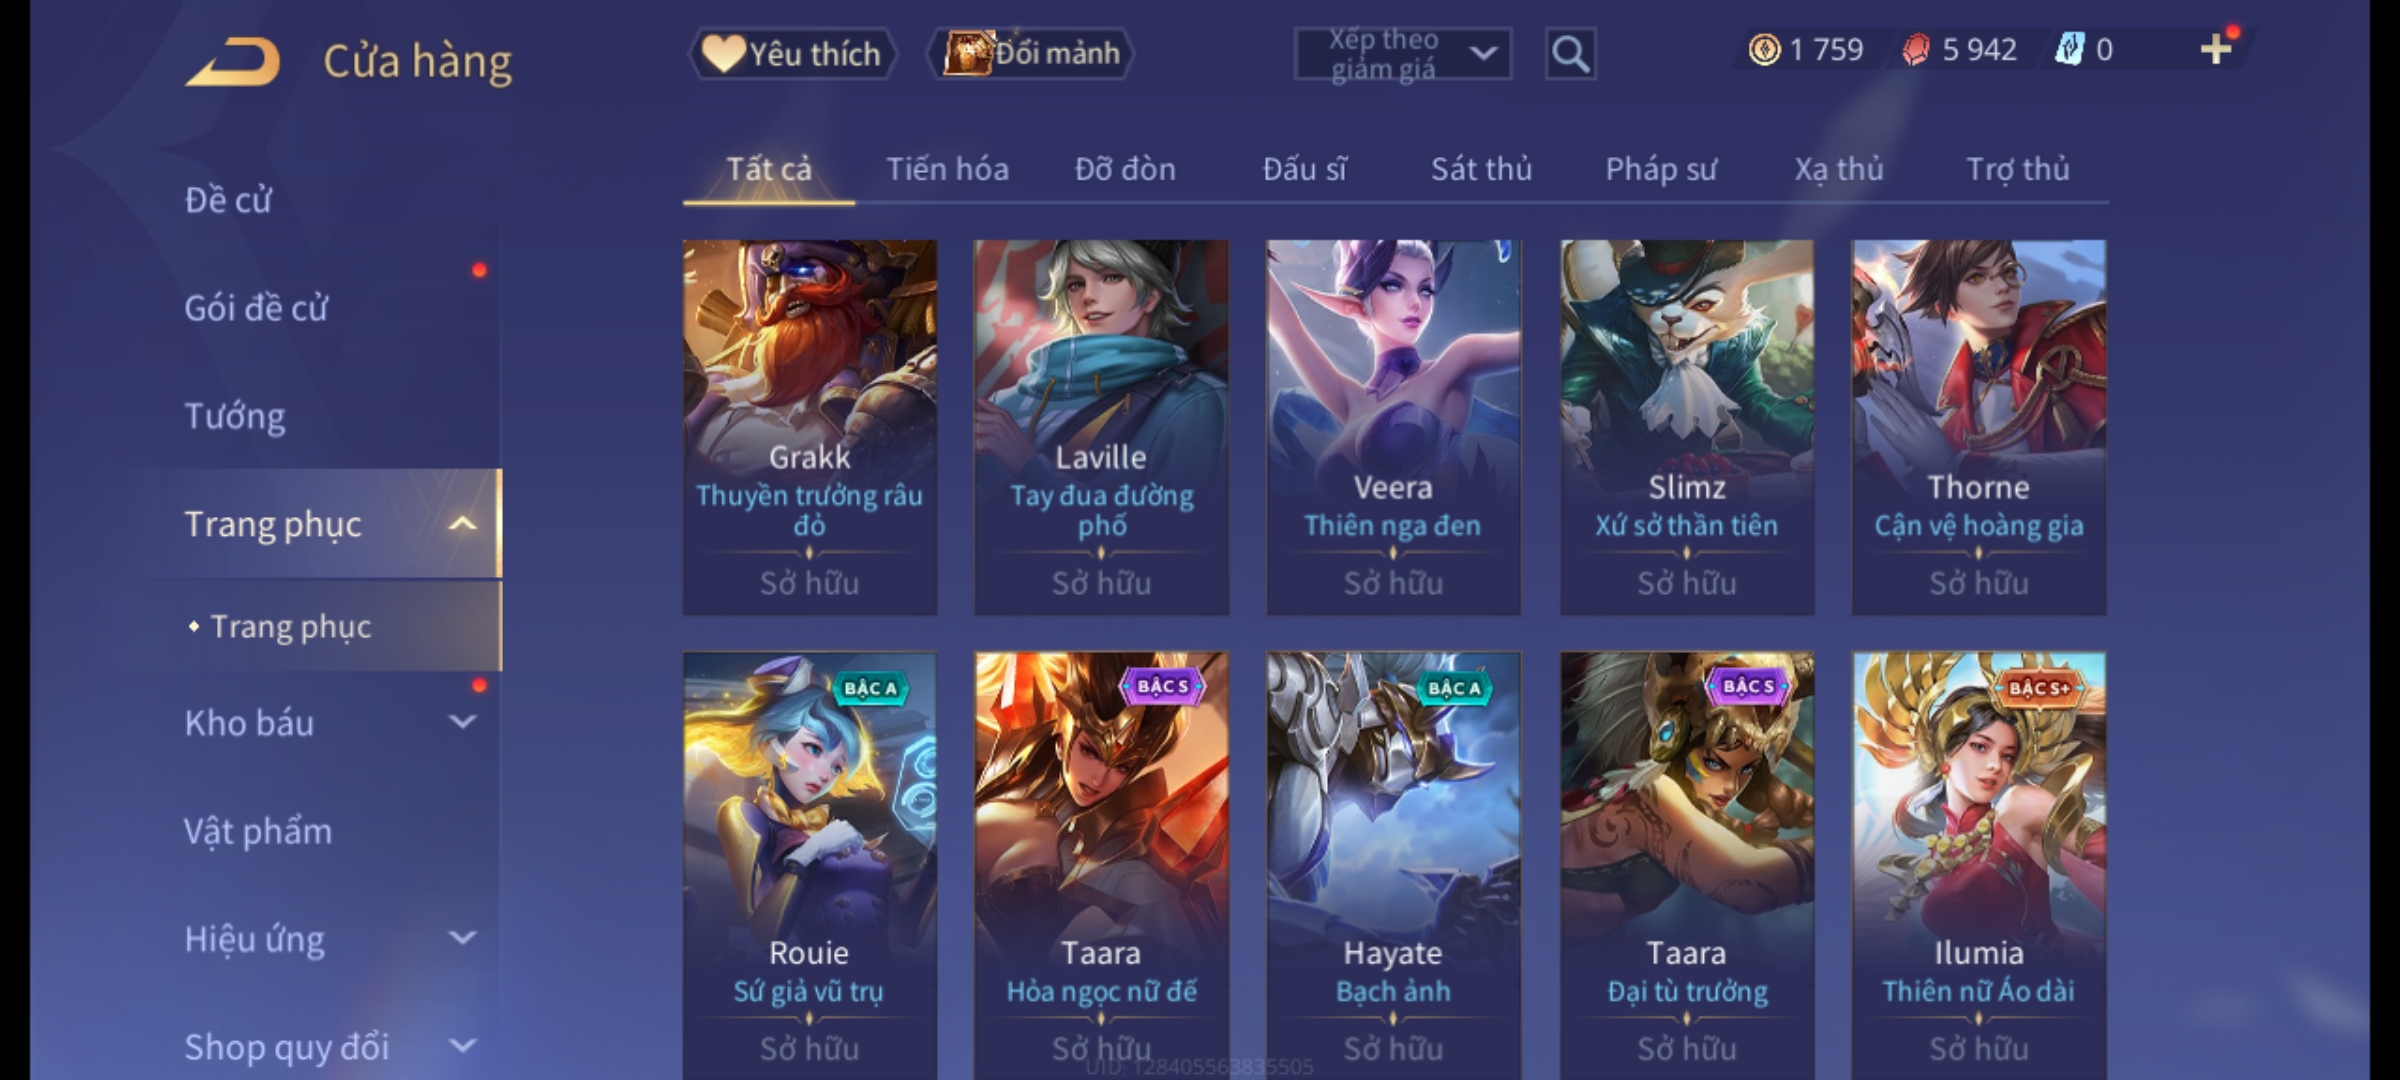Select Grakk Thuyền trưởng râu đỏ skin card
The image size is (2400, 1080).
click(x=810, y=427)
